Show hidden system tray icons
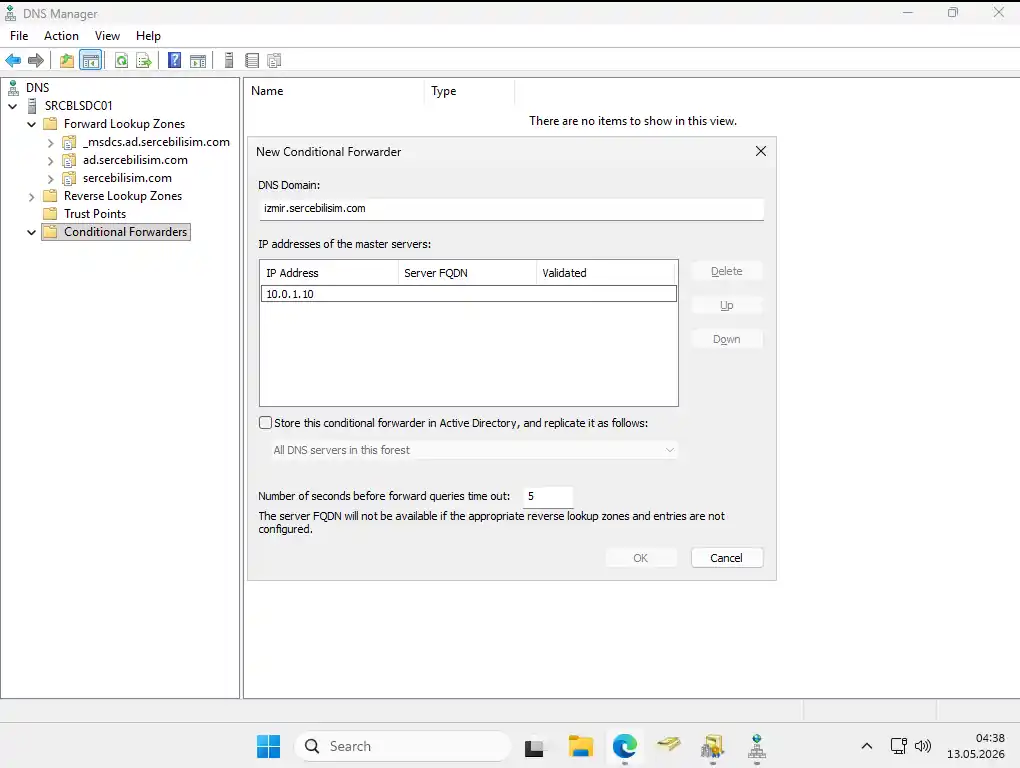The width and height of the screenshot is (1020, 768). point(866,746)
